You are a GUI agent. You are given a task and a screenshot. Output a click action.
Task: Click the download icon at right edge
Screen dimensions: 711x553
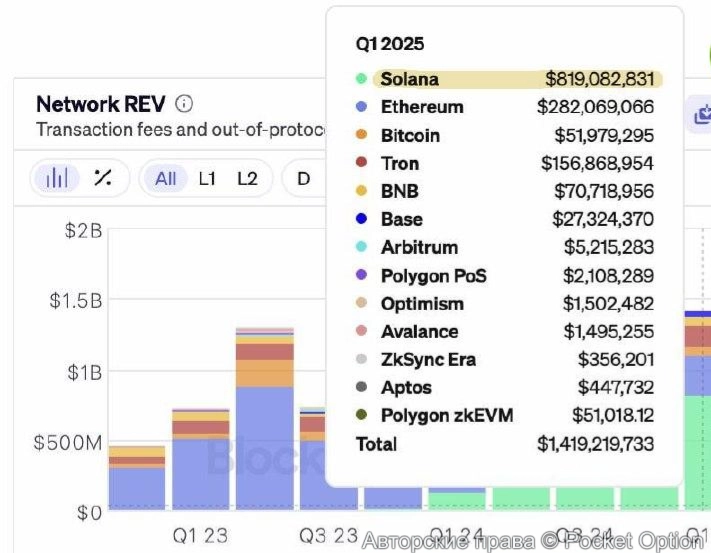[x=702, y=115]
